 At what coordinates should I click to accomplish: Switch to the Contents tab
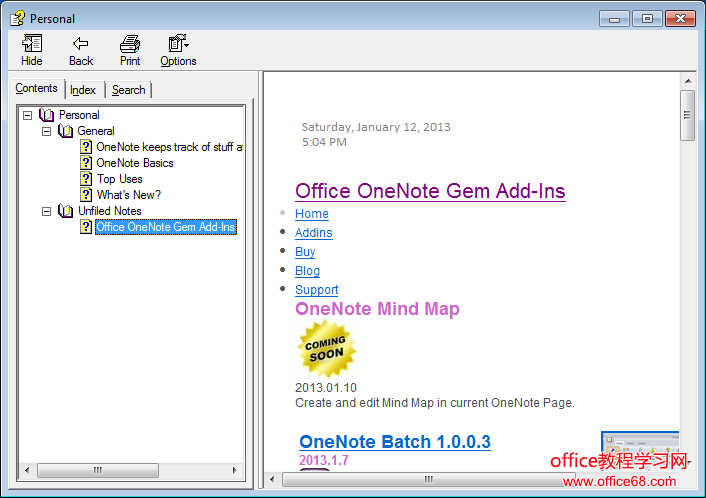36,88
